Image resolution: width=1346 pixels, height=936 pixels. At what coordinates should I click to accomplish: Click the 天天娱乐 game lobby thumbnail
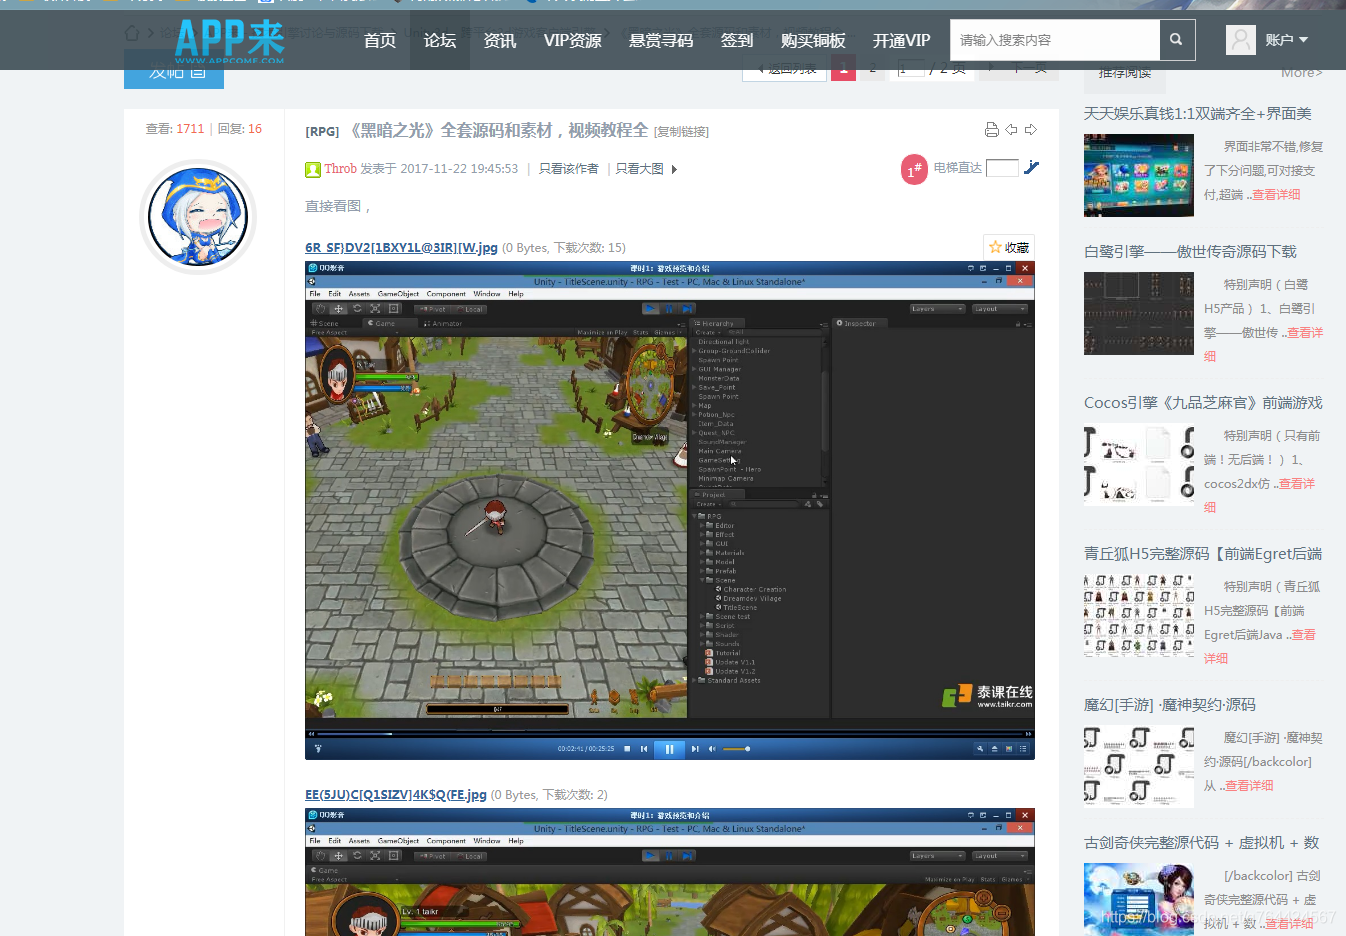click(1139, 175)
